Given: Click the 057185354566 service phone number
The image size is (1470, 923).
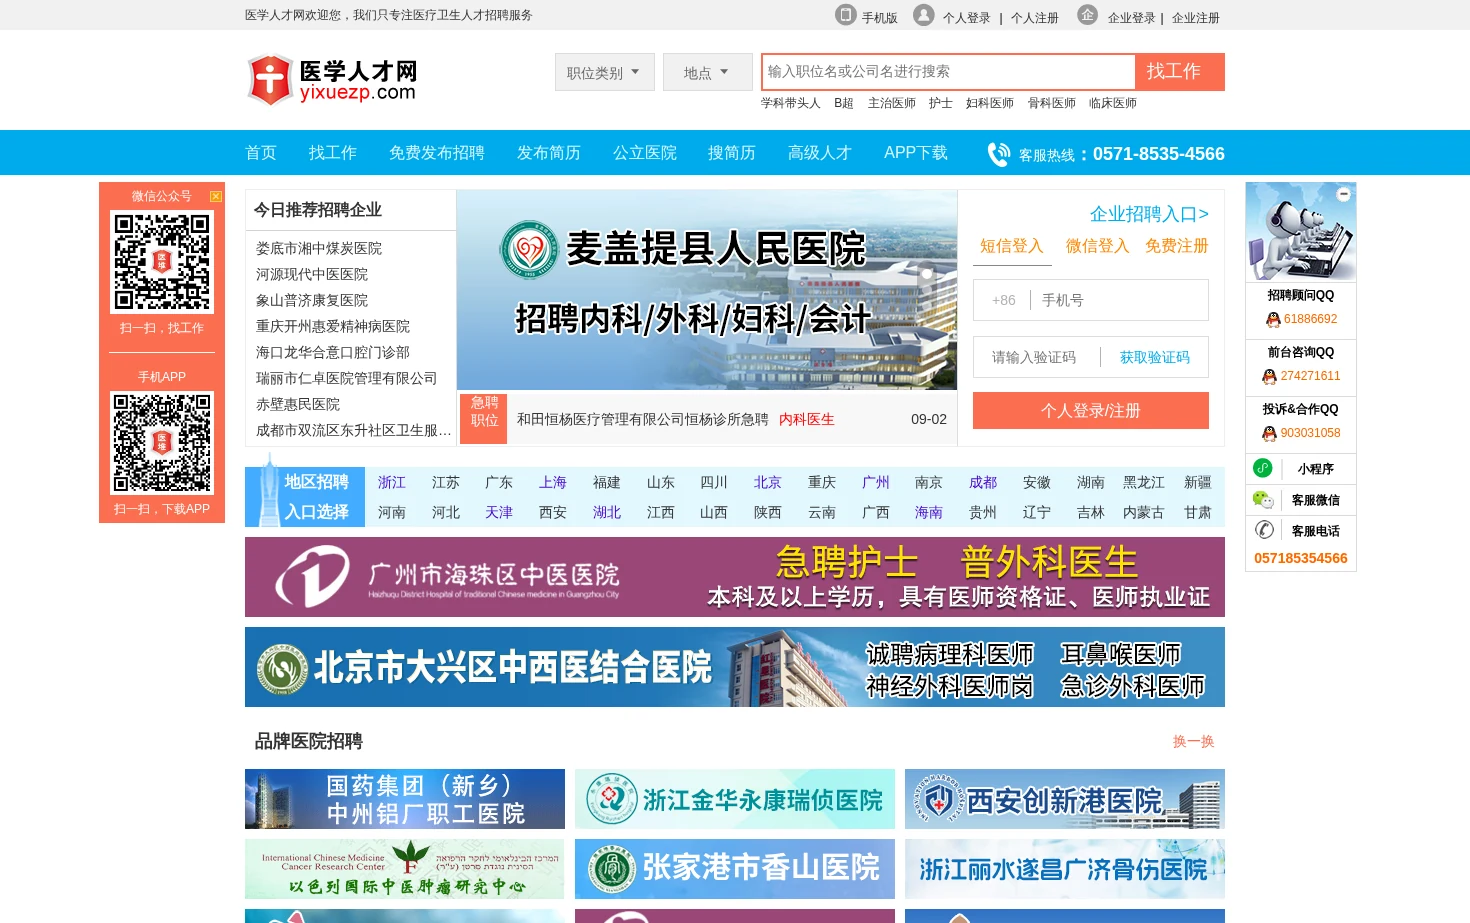Looking at the screenshot, I should (x=1301, y=558).
